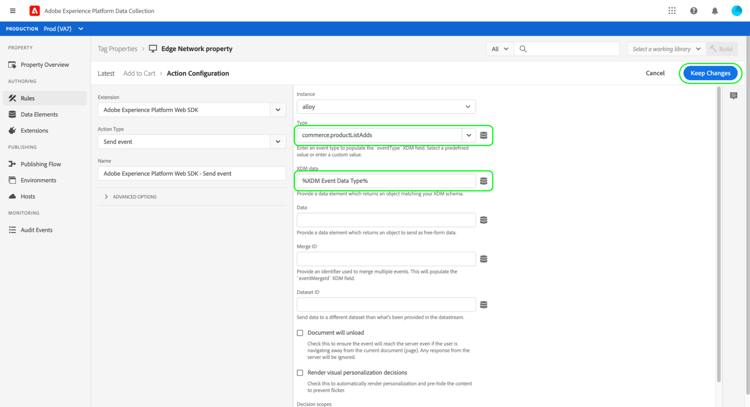Viewport: 750px width, 407px height.
Task: Enable Render visual personalization decisions
Action: pyautogui.click(x=300, y=373)
